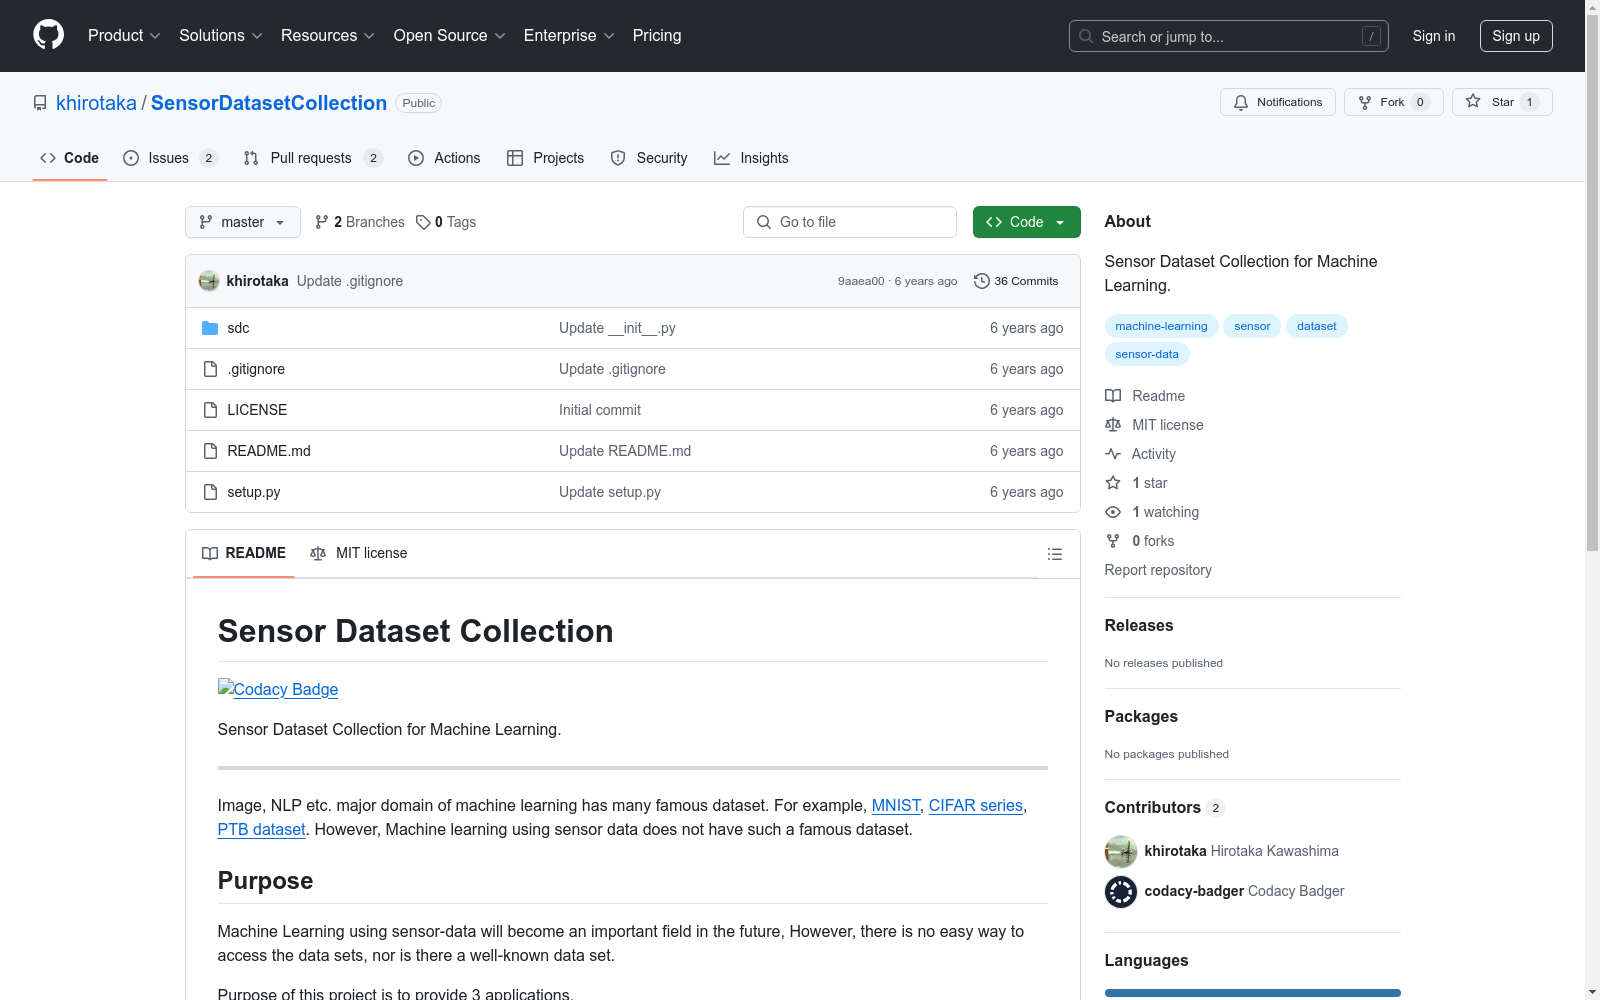View 1 watching link
Screen dimensions: 1600x1000
tap(1152, 512)
